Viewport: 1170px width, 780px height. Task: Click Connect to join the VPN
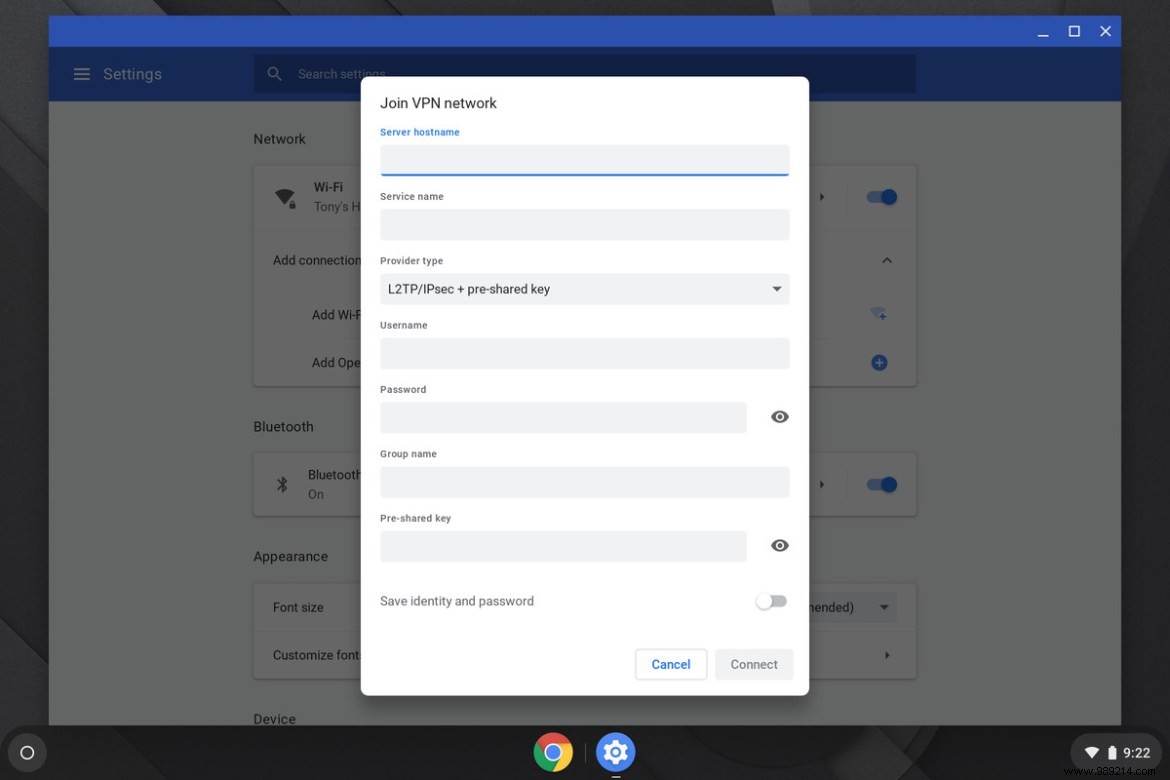click(x=754, y=664)
